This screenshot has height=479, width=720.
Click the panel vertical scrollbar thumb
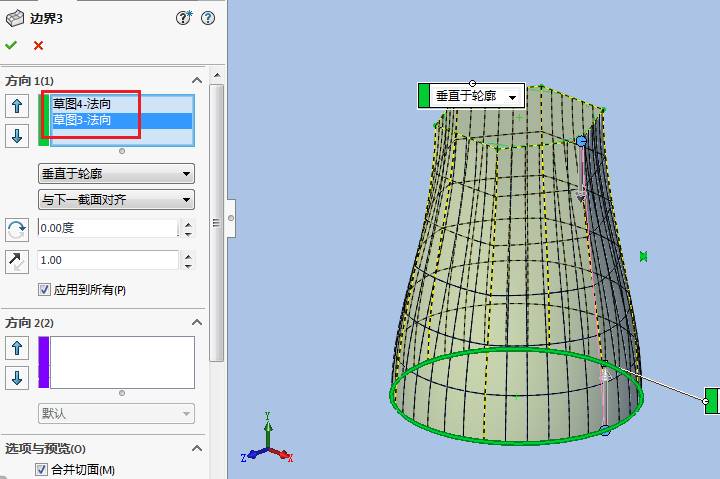tap(217, 223)
